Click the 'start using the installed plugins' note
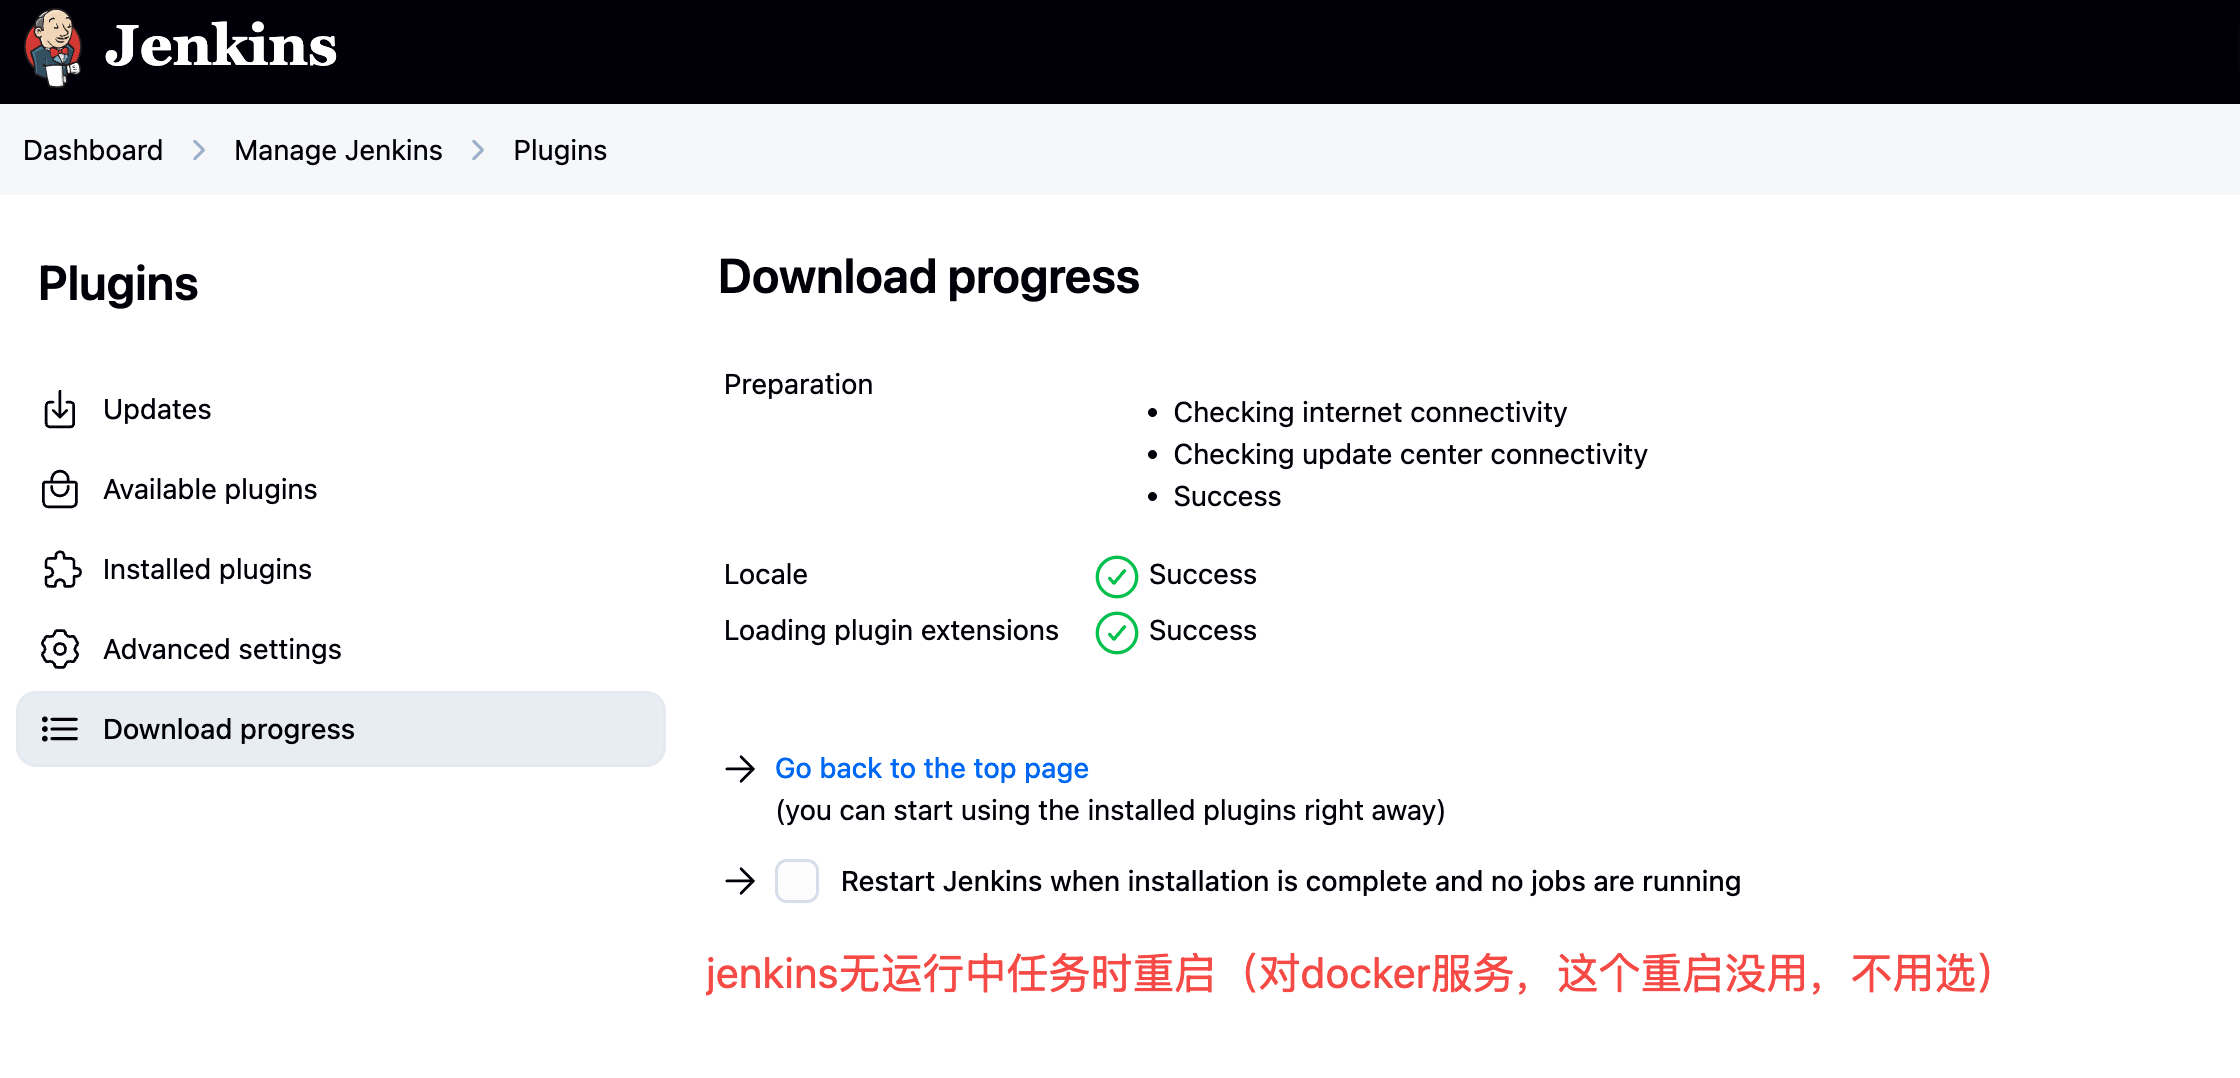The height and width of the screenshot is (1078, 2240). click(1110, 810)
